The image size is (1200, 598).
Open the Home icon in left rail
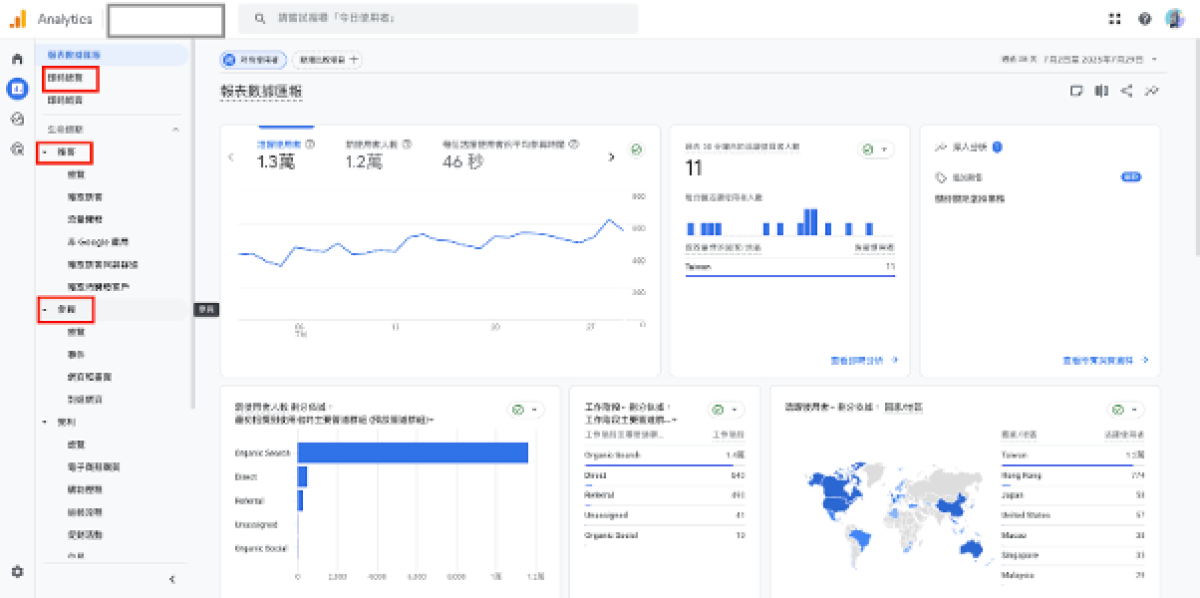point(17,59)
